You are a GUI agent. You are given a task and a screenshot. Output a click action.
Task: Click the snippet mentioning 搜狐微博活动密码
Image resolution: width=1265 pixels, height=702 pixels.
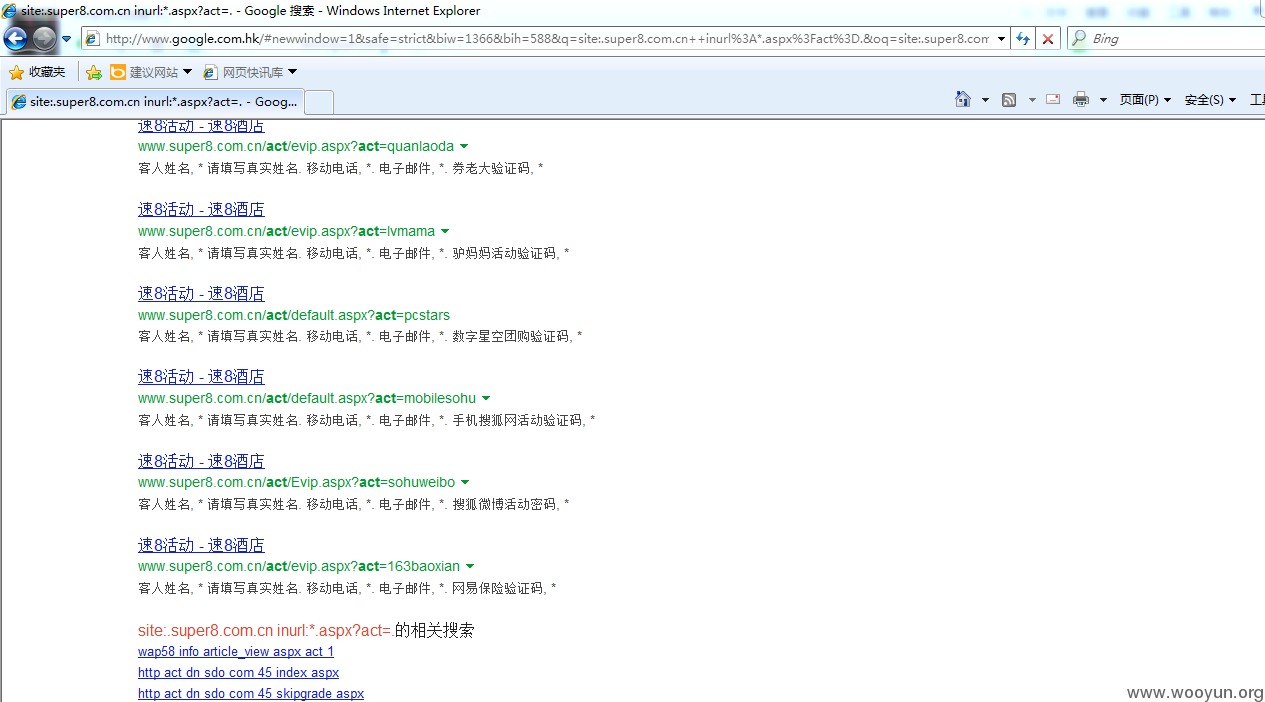coord(354,504)
